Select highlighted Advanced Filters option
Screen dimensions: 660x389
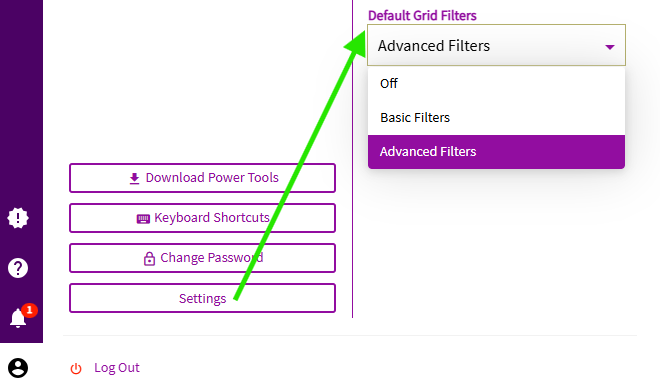pyautogui.click(x=496, y=152)
